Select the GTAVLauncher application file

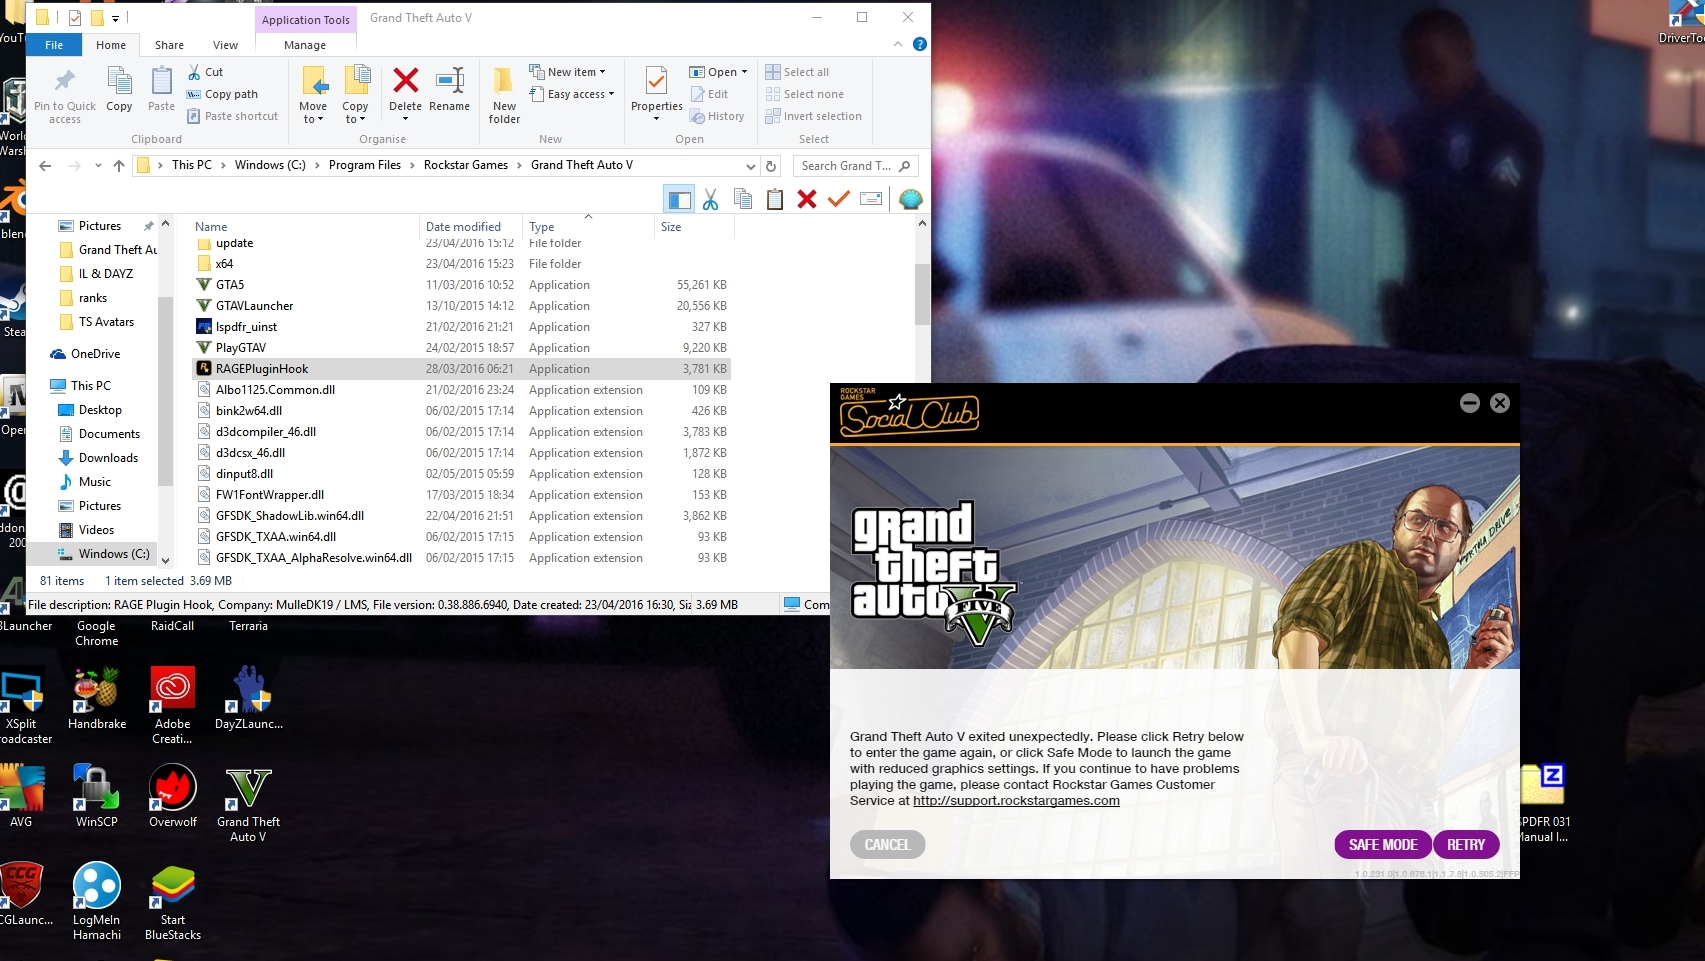tap(461, 306)
